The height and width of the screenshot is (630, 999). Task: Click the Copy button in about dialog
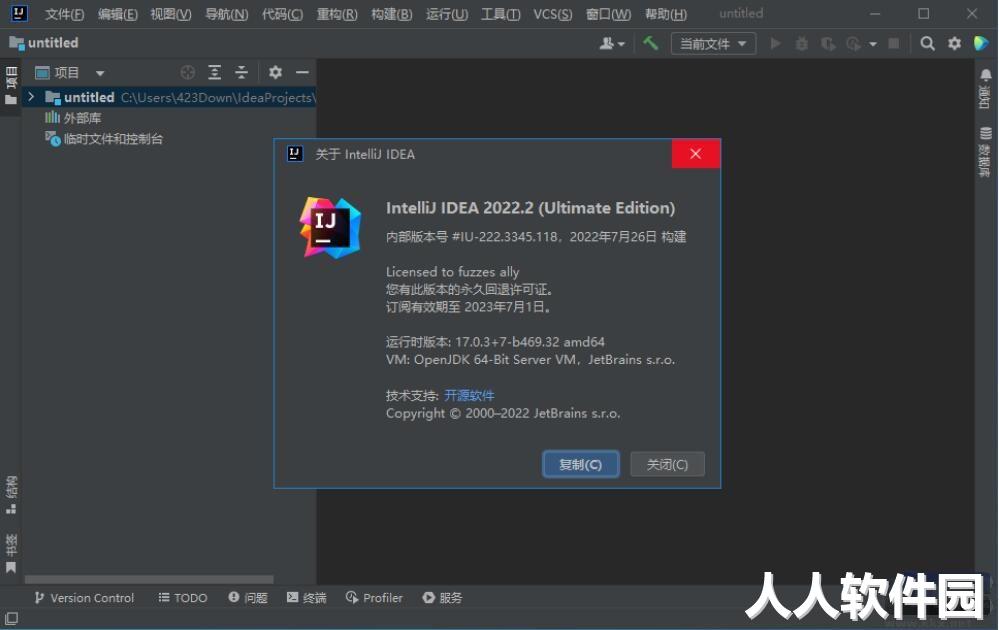point(580,464)
